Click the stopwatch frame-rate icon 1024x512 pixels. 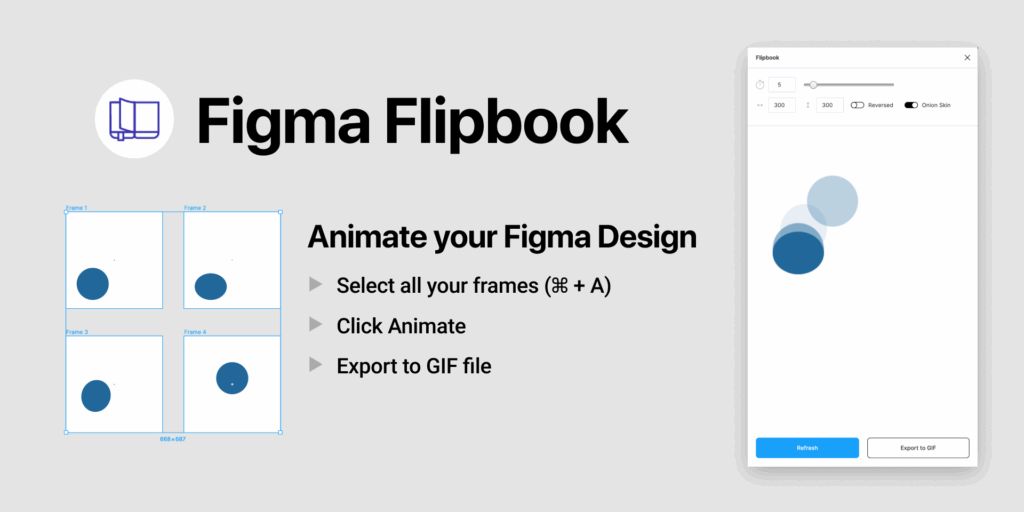pyautogui.click(x=760, y=85)
